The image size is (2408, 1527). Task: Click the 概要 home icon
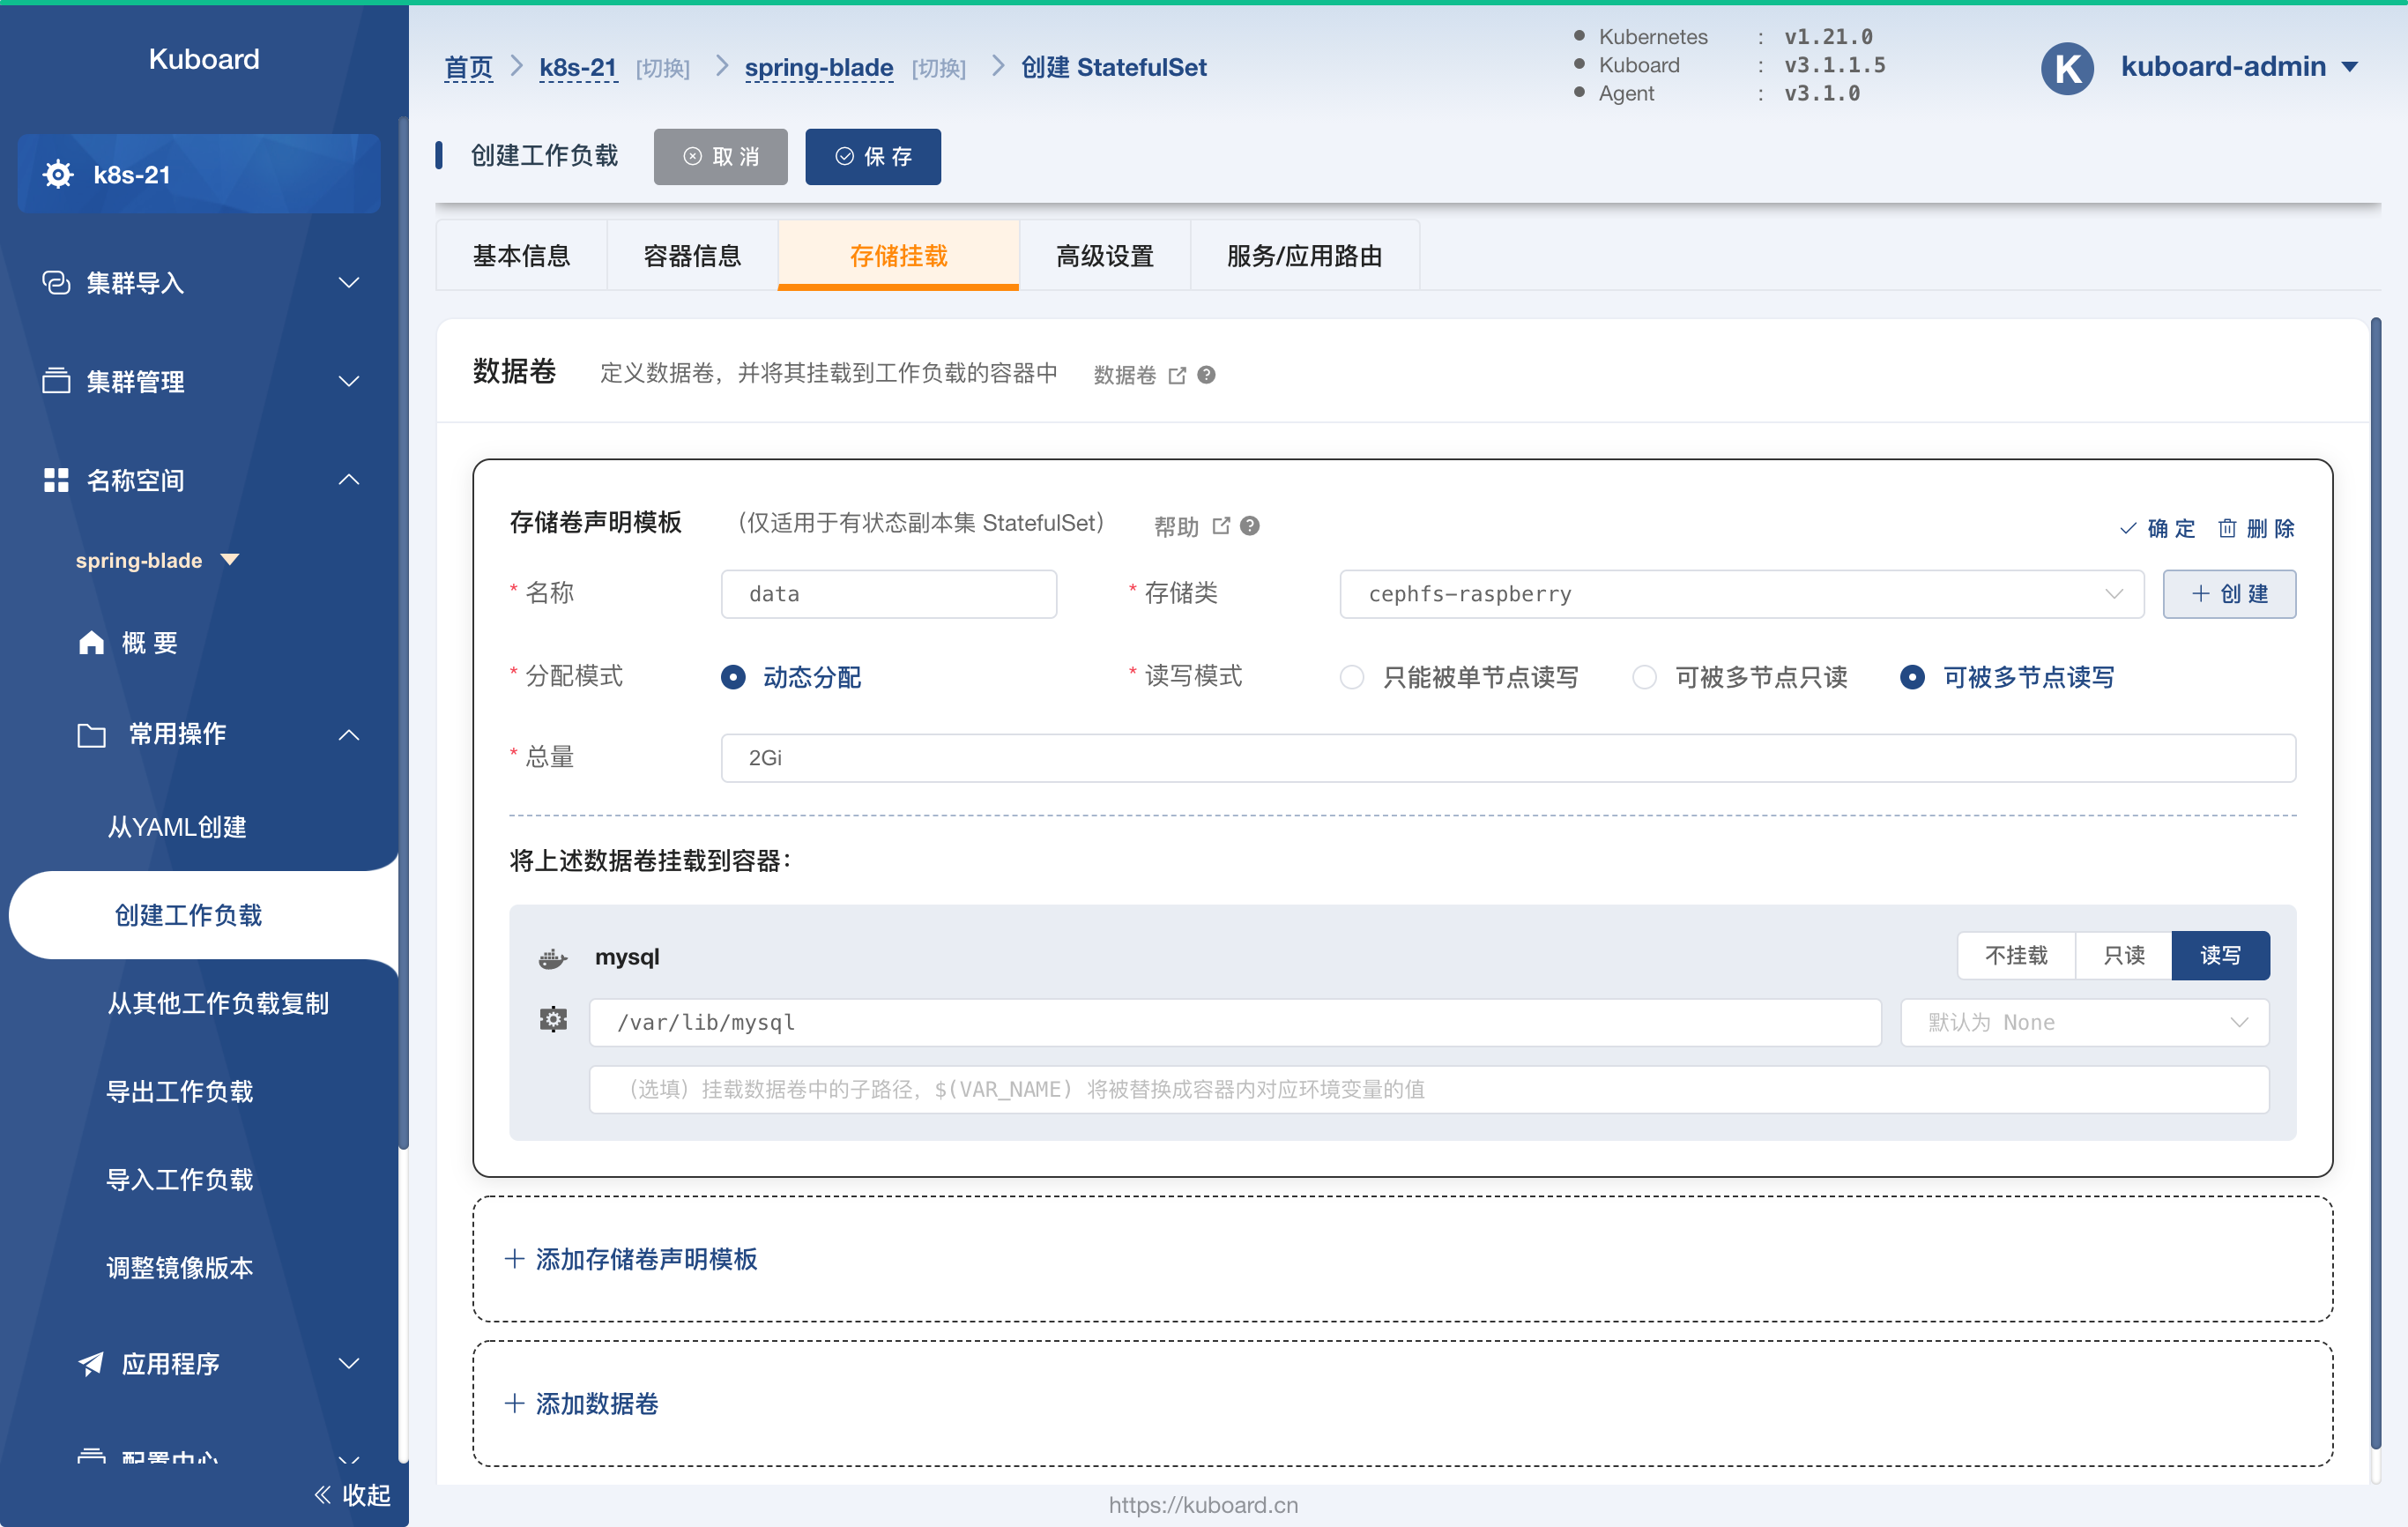point(91,642)
